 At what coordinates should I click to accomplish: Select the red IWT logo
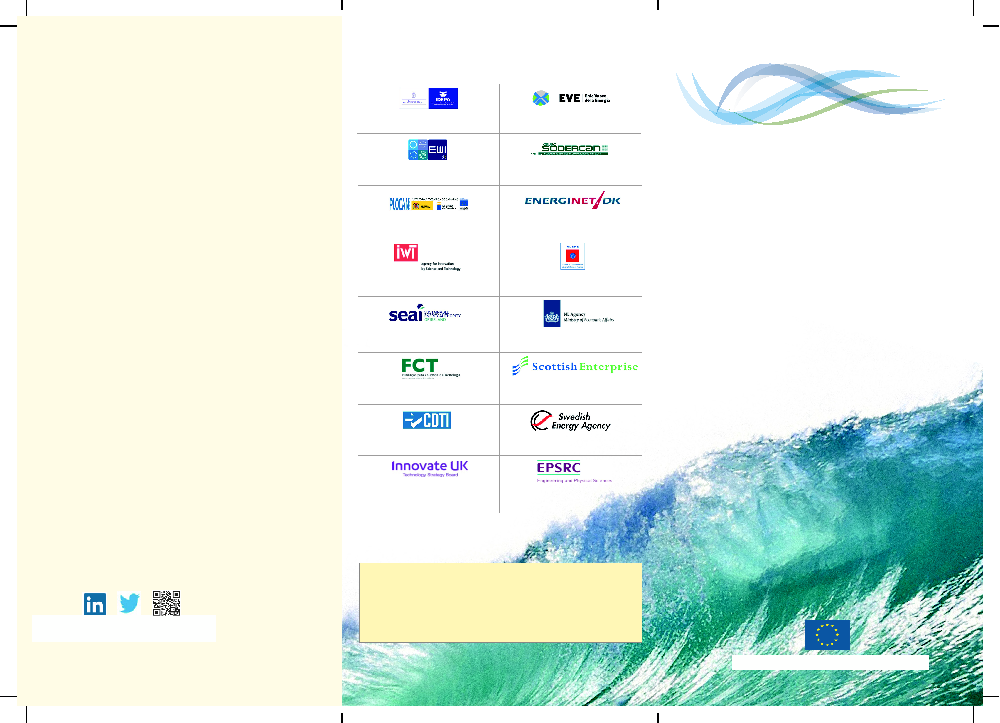[427, 258]
